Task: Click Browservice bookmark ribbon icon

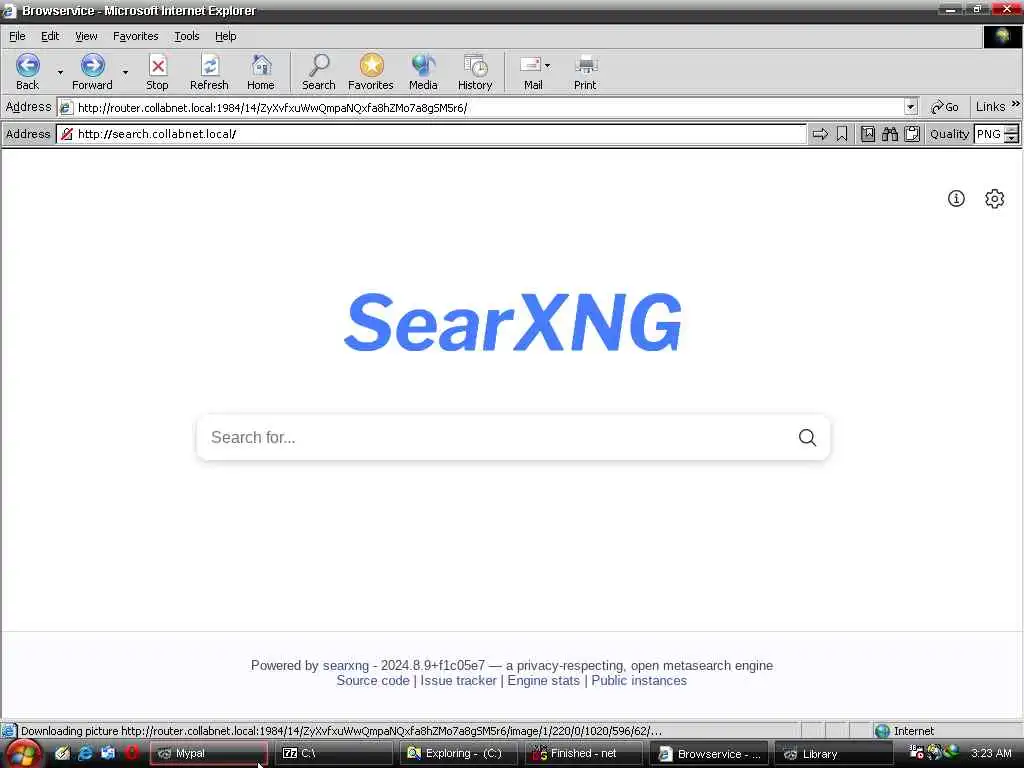Action: [842, 134]
